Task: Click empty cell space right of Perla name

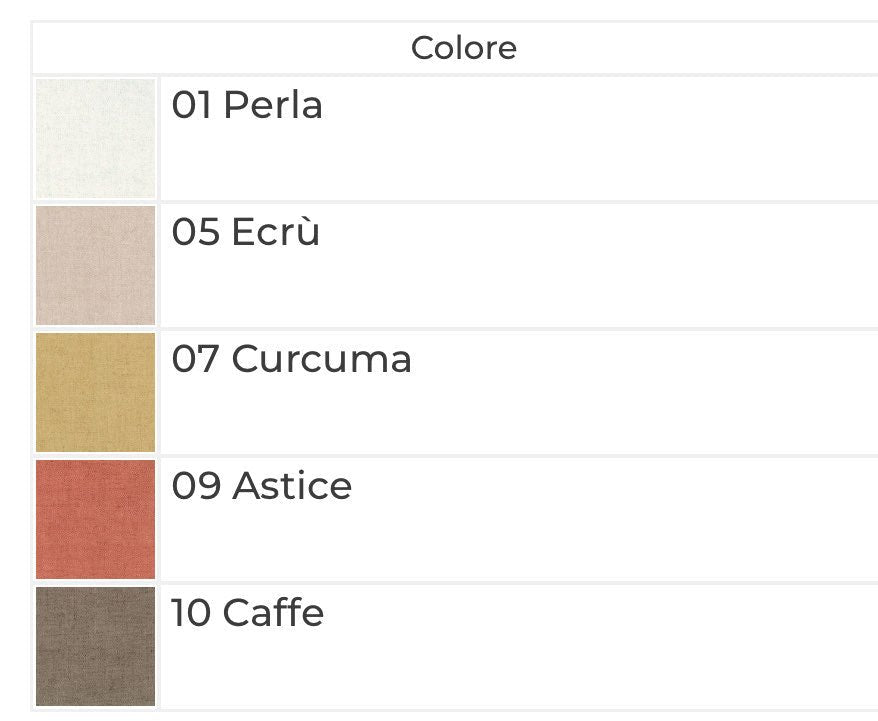Action: [600, 138]
